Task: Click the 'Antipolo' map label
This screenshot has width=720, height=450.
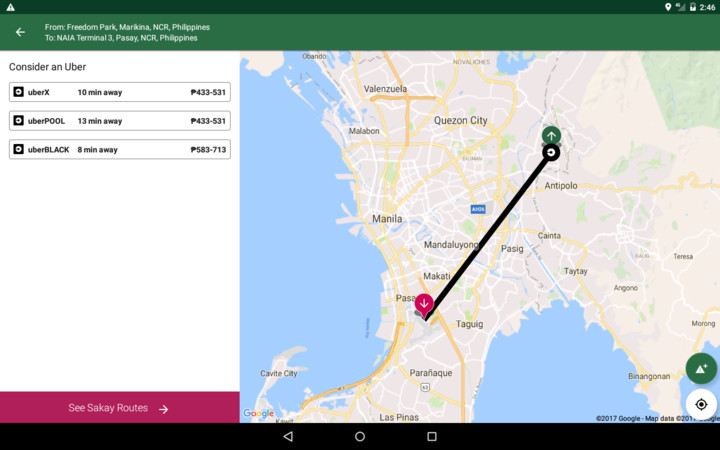Action: (561, 186)
